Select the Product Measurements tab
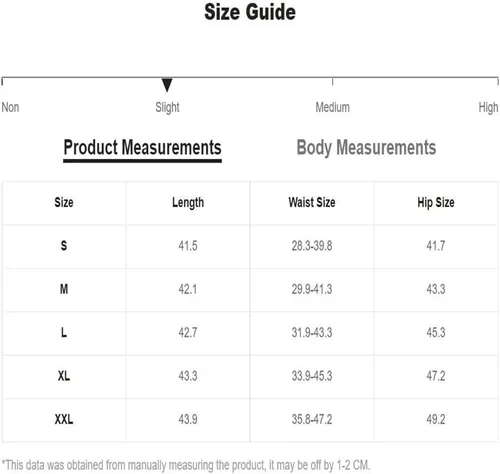The width and height of the screenshot is (500, 474). (x=142, y=149)
